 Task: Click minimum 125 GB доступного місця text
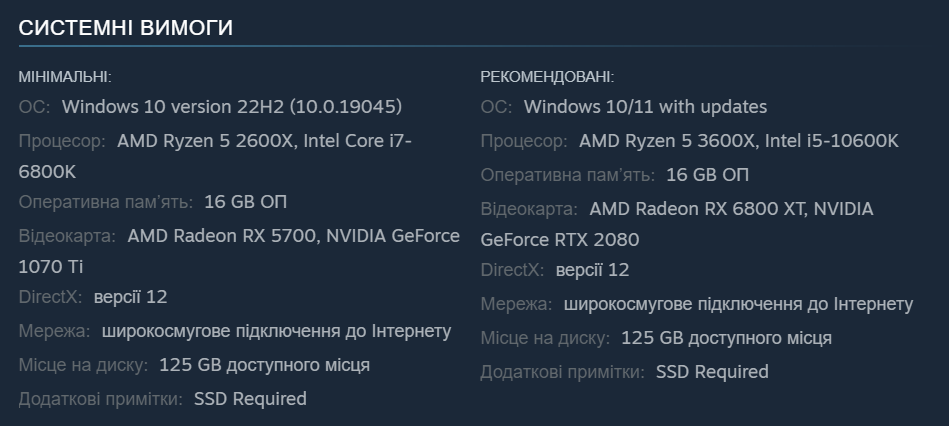[x=264, y=365]
